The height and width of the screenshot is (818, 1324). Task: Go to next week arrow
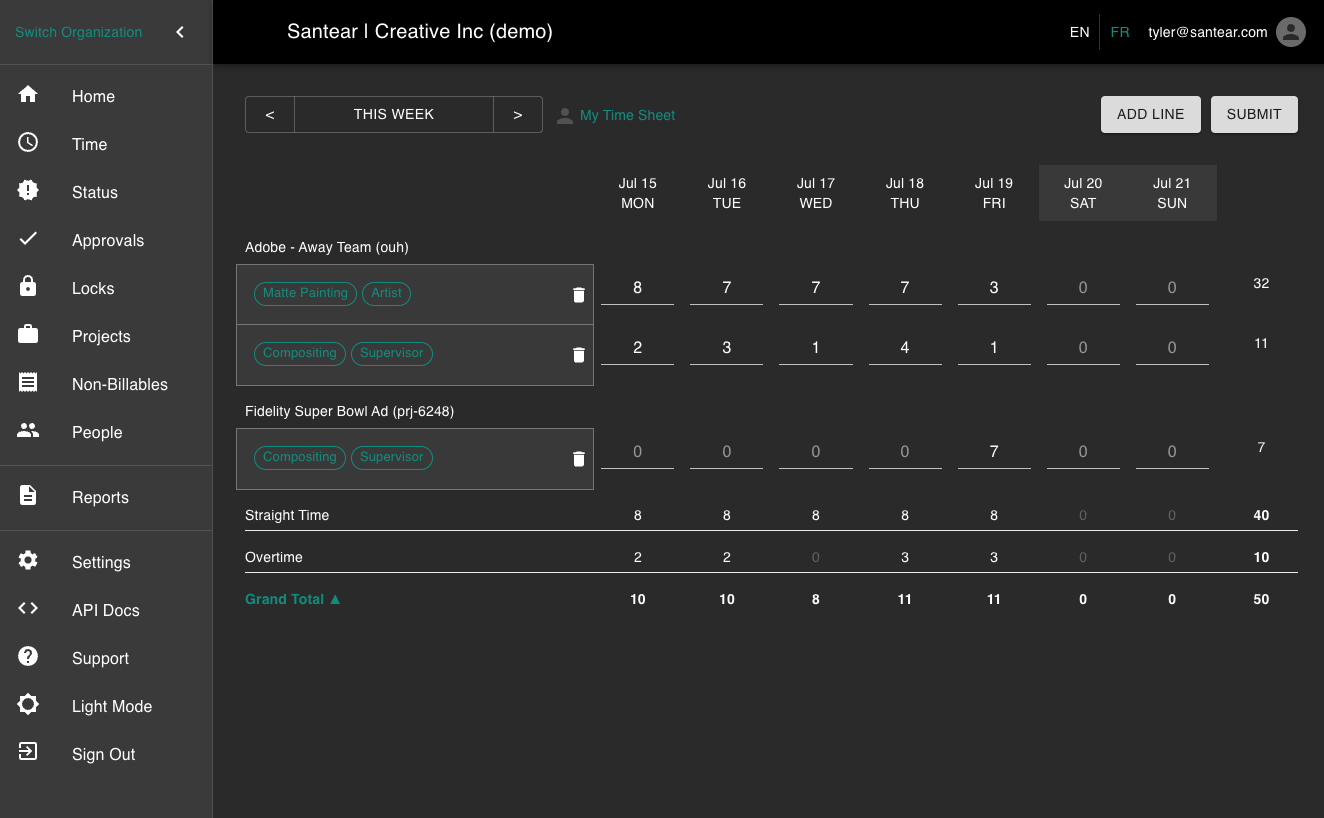coord(518,114)
